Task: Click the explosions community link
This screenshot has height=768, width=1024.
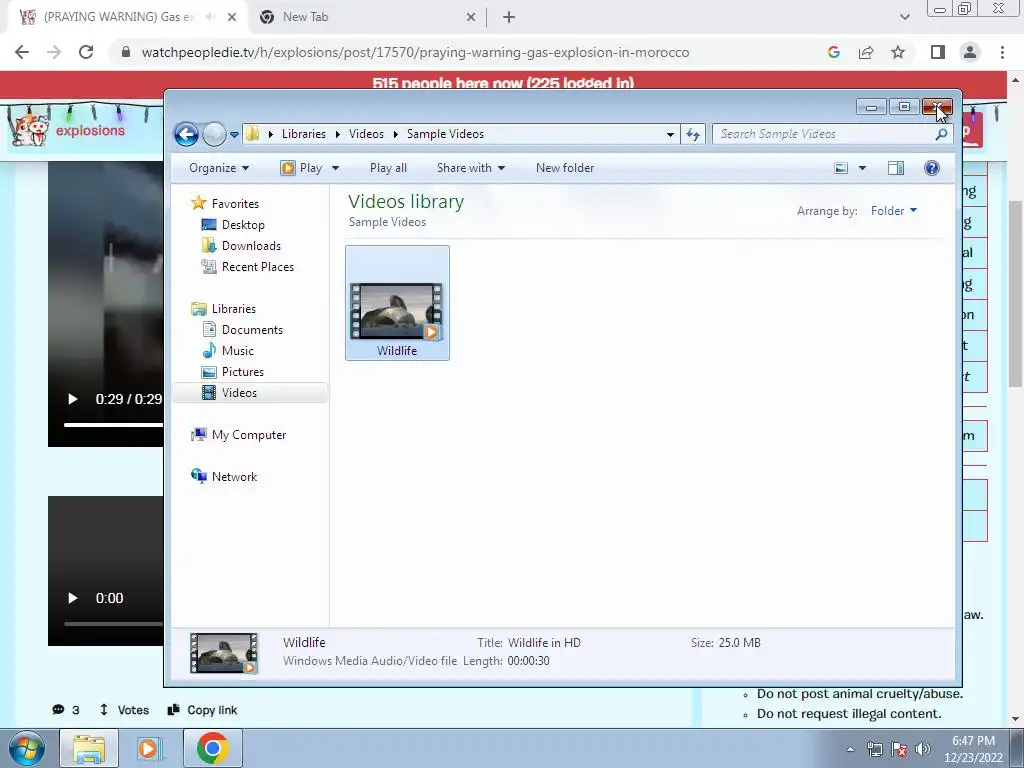Action: coord(90,131)
